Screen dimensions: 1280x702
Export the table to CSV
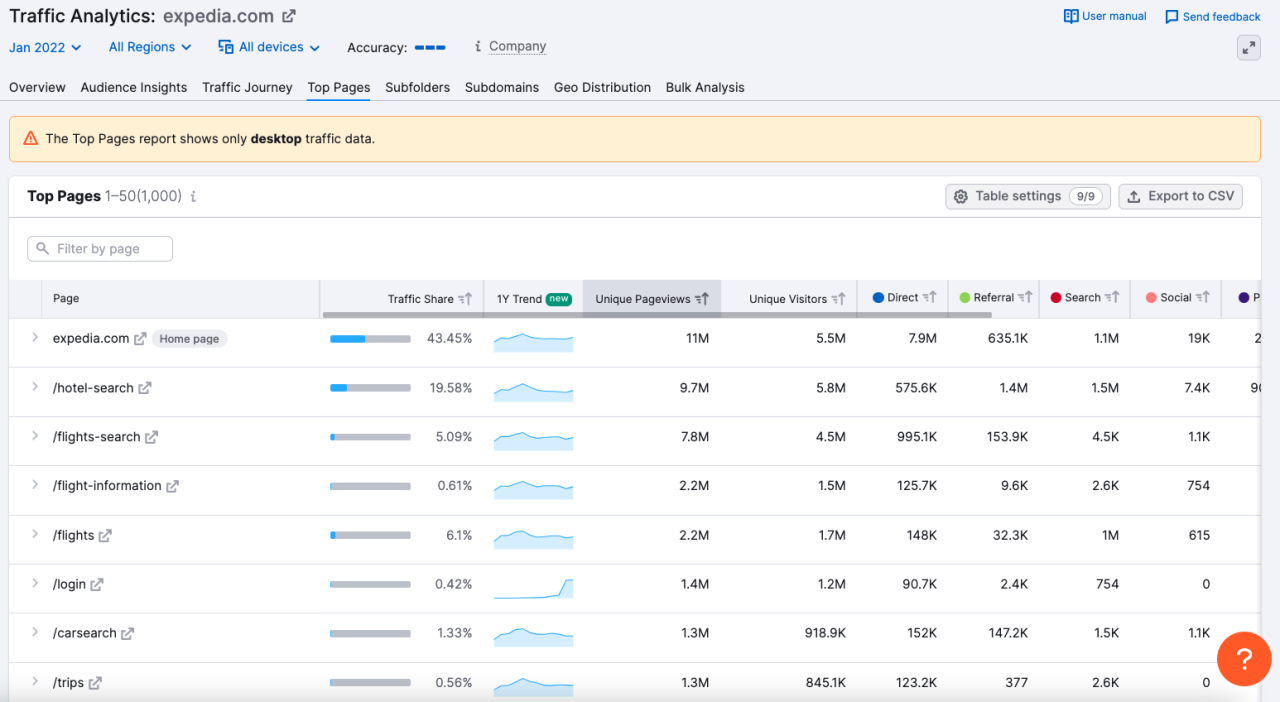pos(1180,196)
